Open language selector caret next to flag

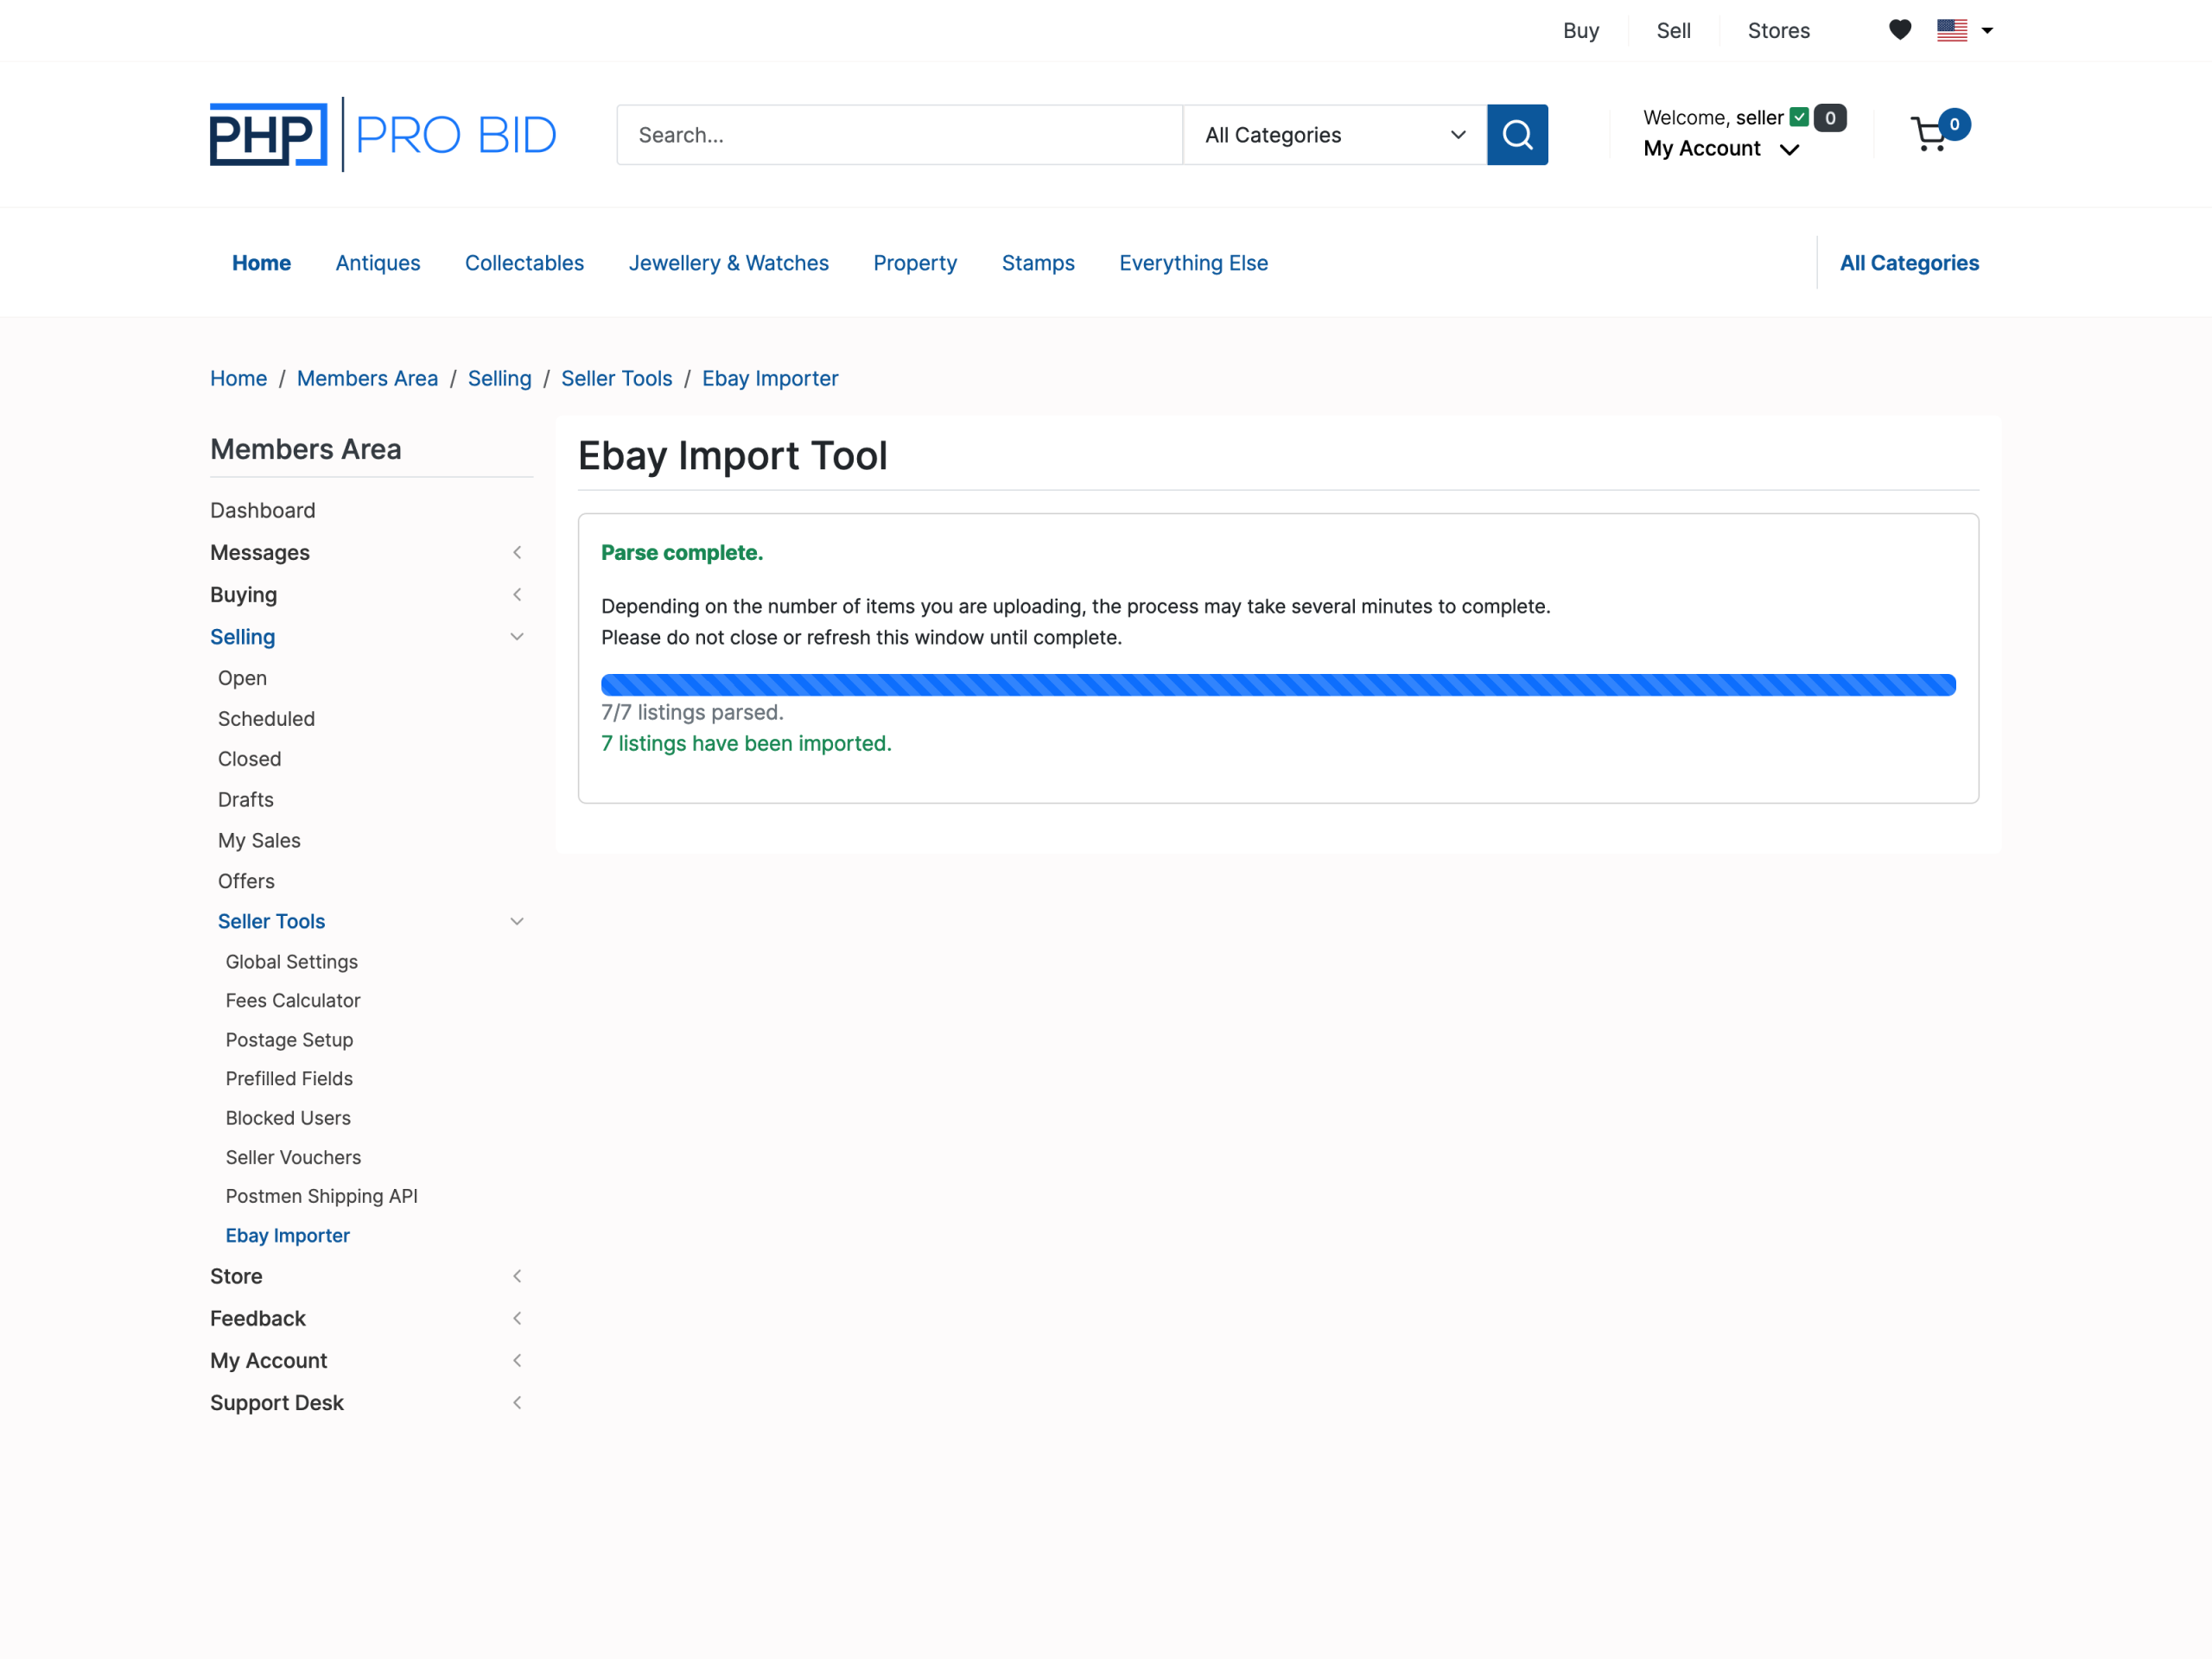click(x=1987, y=30)
